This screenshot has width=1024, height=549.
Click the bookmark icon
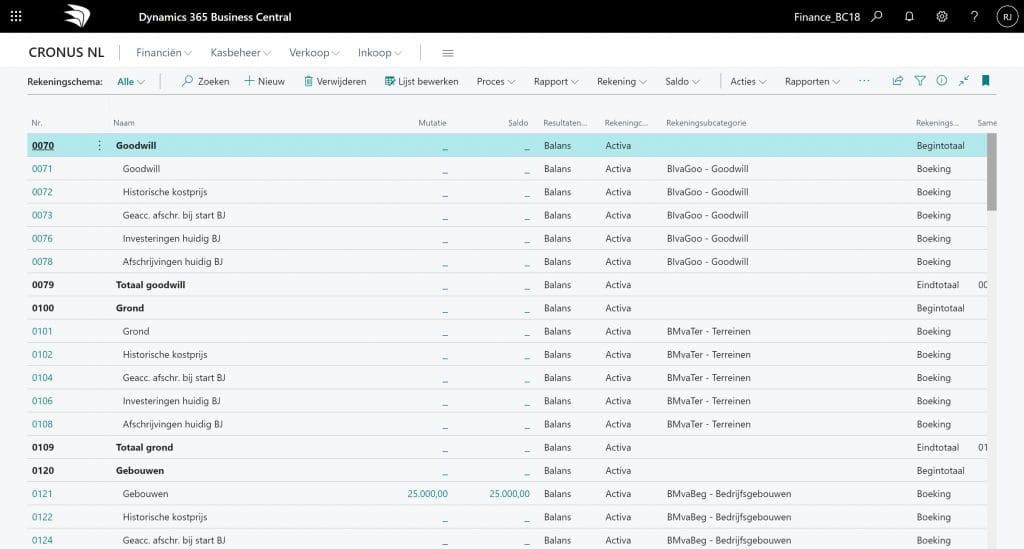click(x=986, y=81)
